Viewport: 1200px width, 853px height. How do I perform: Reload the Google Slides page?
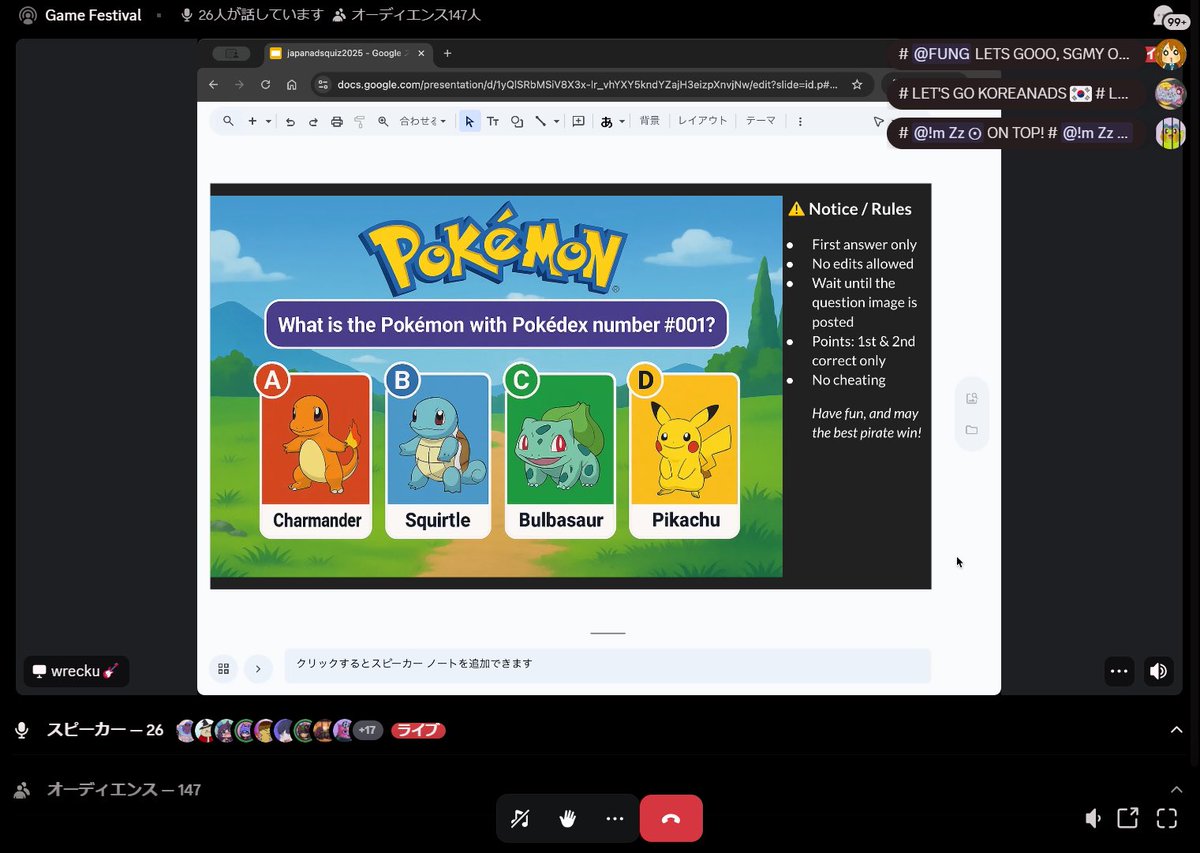265,85
